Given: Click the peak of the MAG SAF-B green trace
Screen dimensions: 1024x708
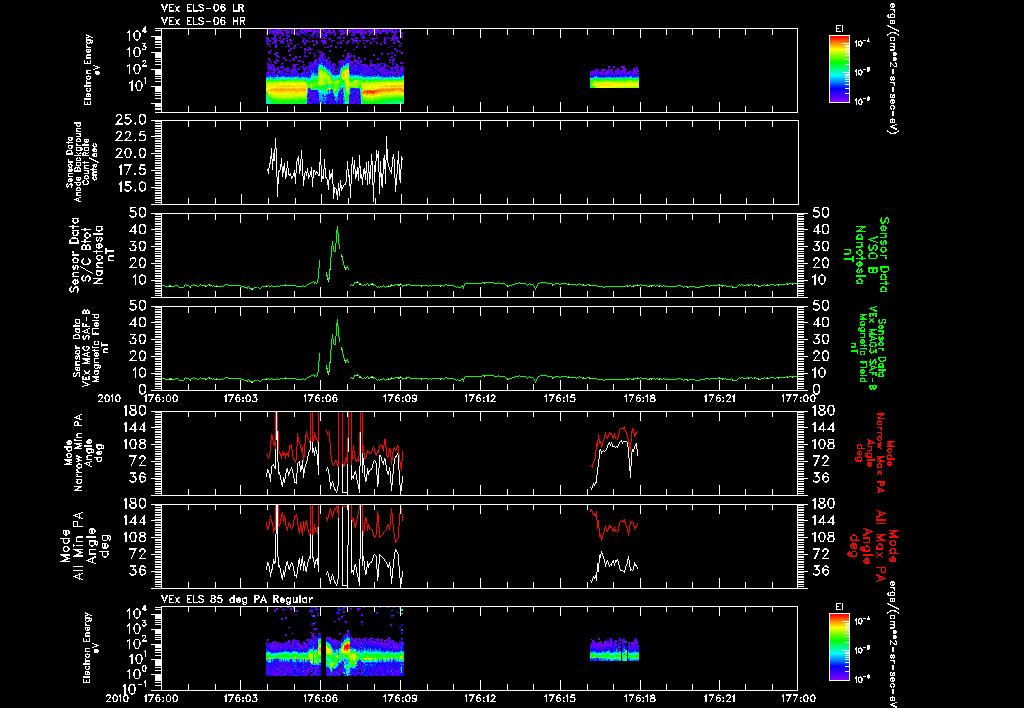Looking at the screenshot, I should point(337,320).
